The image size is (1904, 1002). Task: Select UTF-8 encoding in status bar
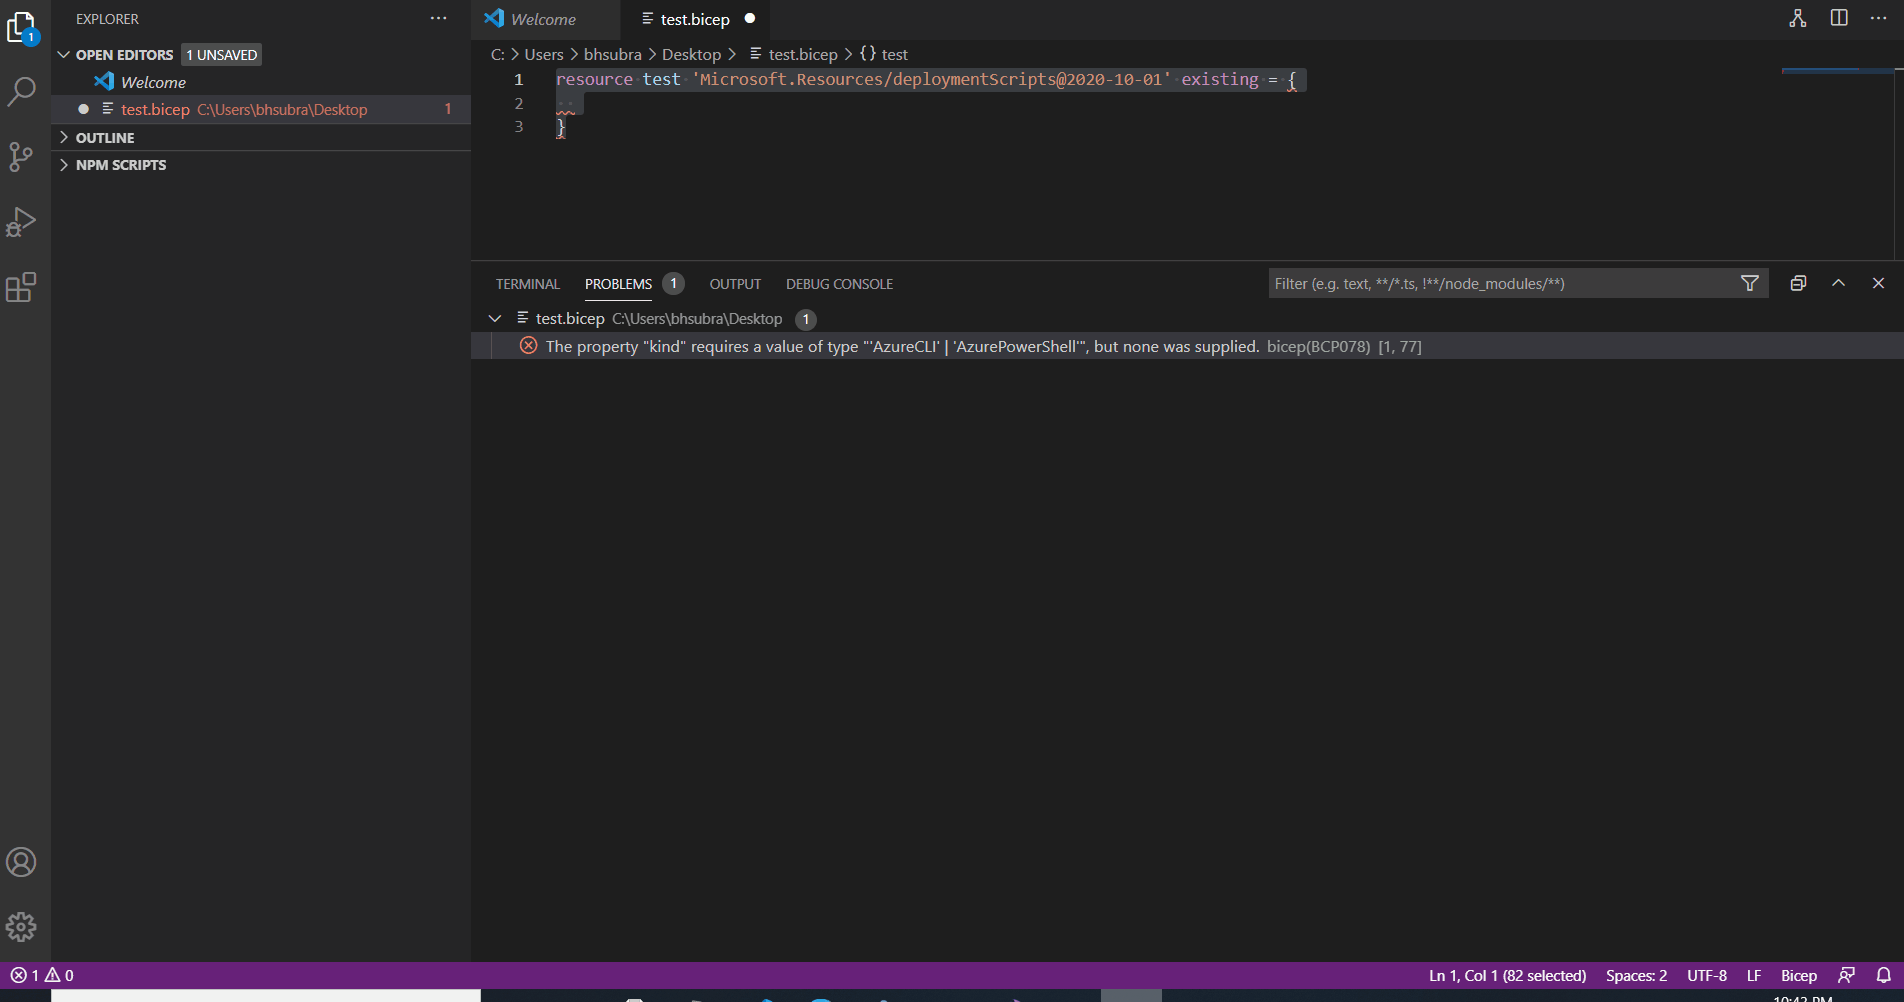tap(1706, 975)
